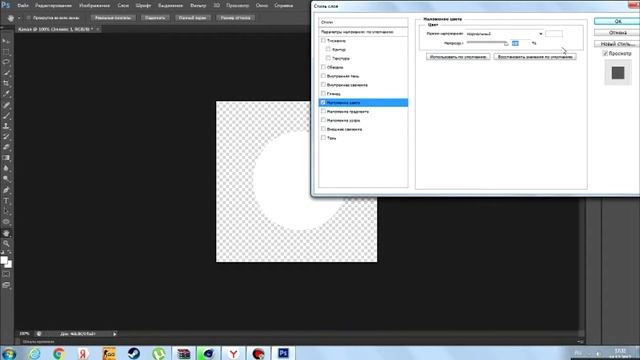640x360 pixels.
Task: Open the tool preset picker arrow
Action: [x=19, y=18]
